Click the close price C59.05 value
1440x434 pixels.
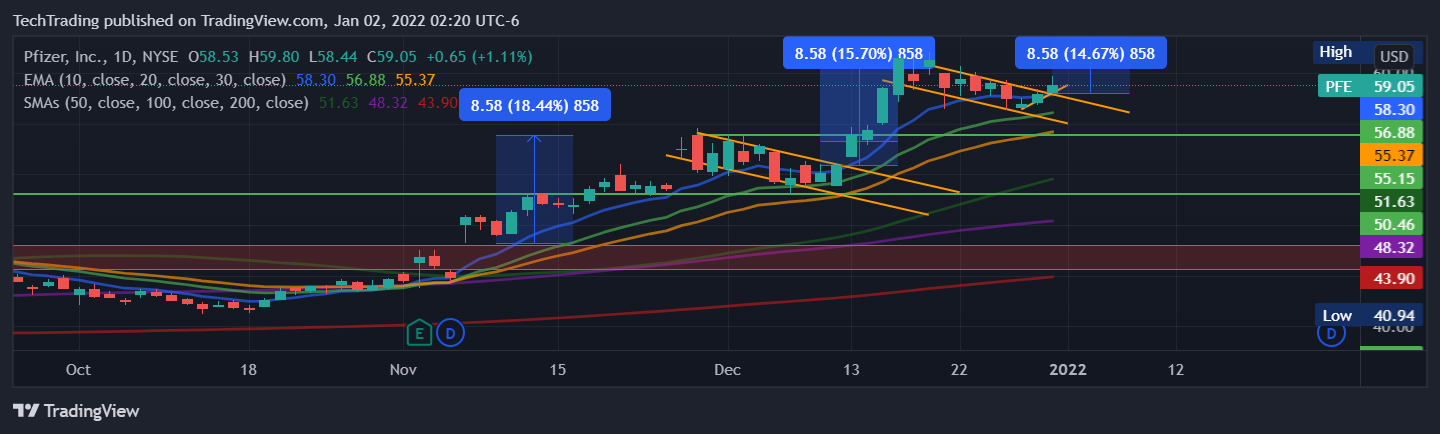coord(390,57)
